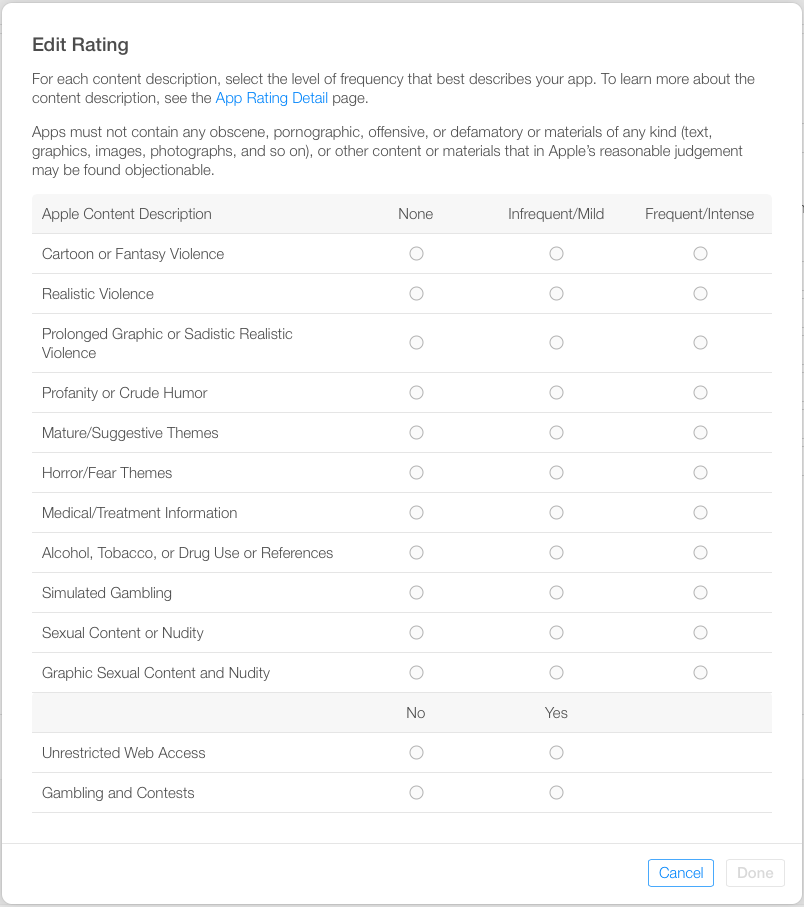
Task: Set Cartoon or Fantasy Violence to Frequent/Intense
Action: pyautogui.click(x=700, y=254)
